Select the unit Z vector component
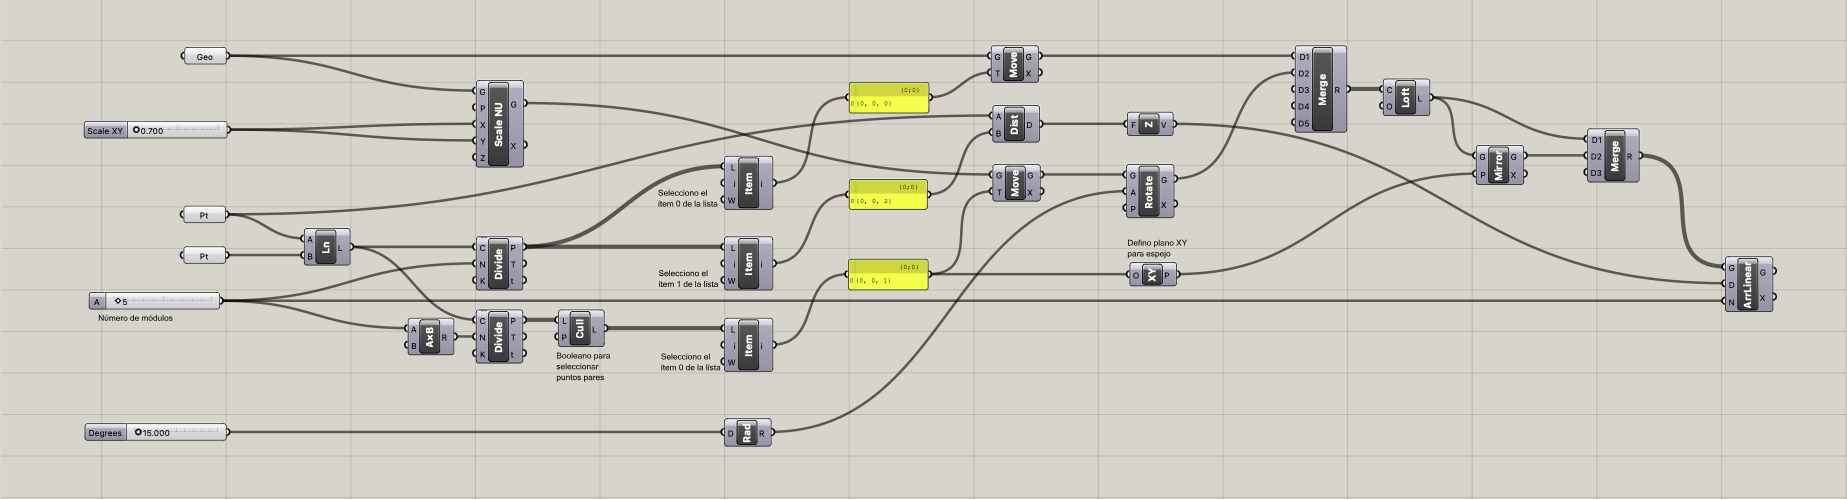1847x499 pixels. 1149,125
